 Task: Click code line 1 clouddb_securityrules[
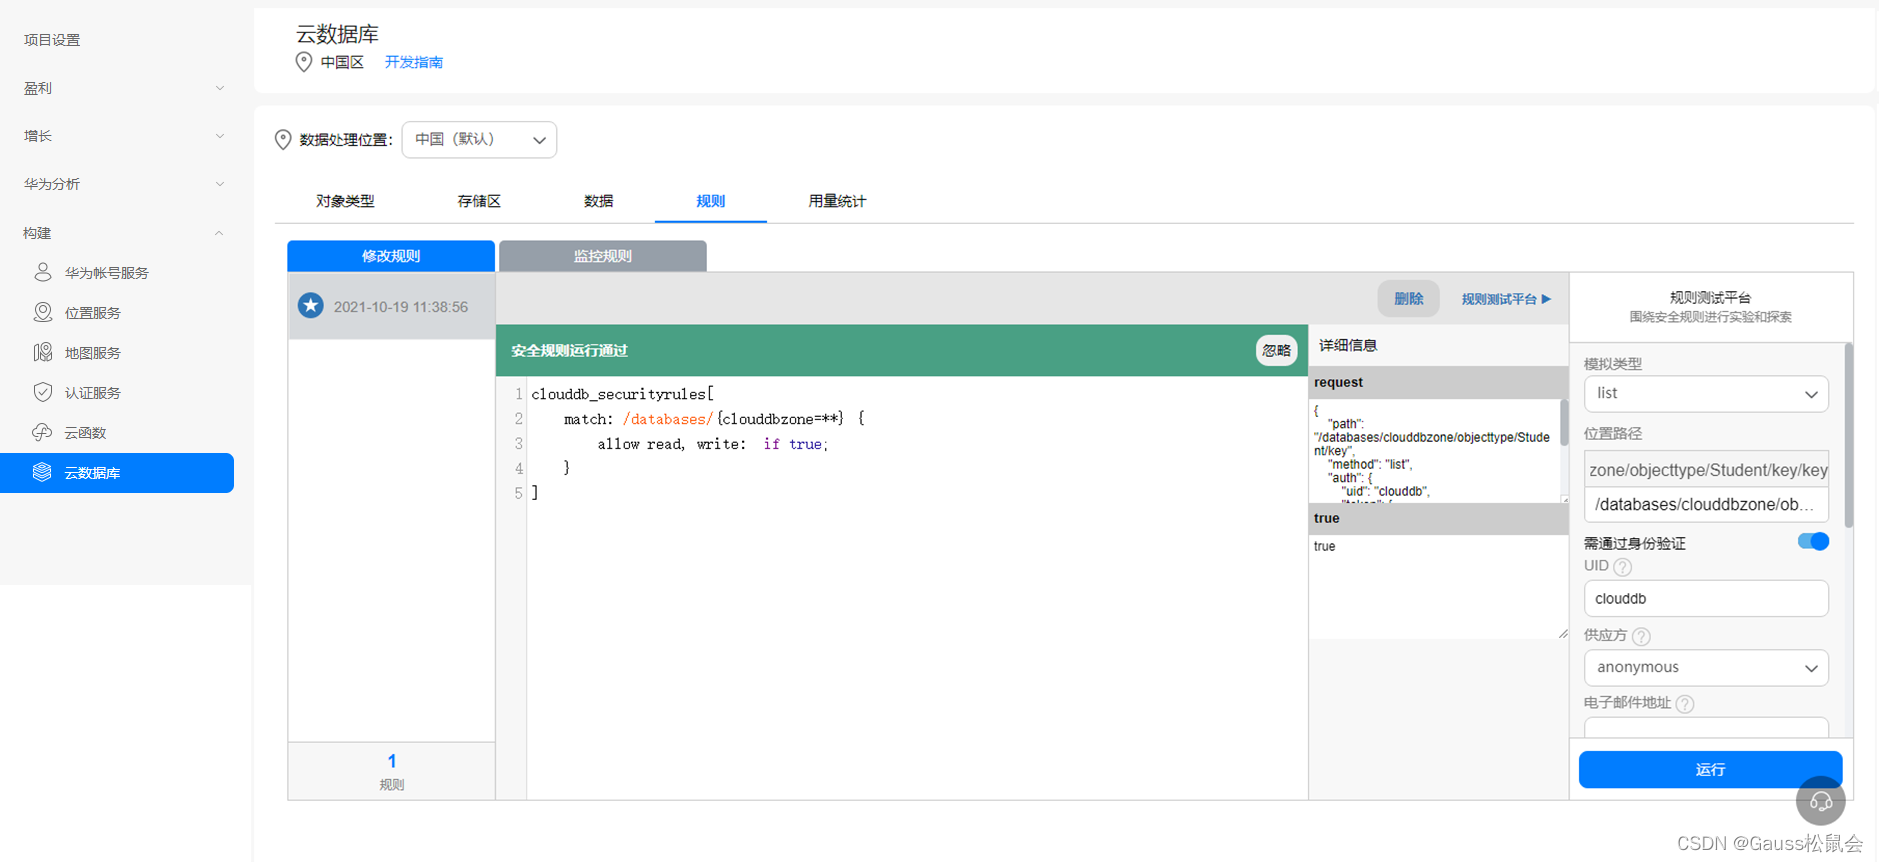(x=622, y=394)
